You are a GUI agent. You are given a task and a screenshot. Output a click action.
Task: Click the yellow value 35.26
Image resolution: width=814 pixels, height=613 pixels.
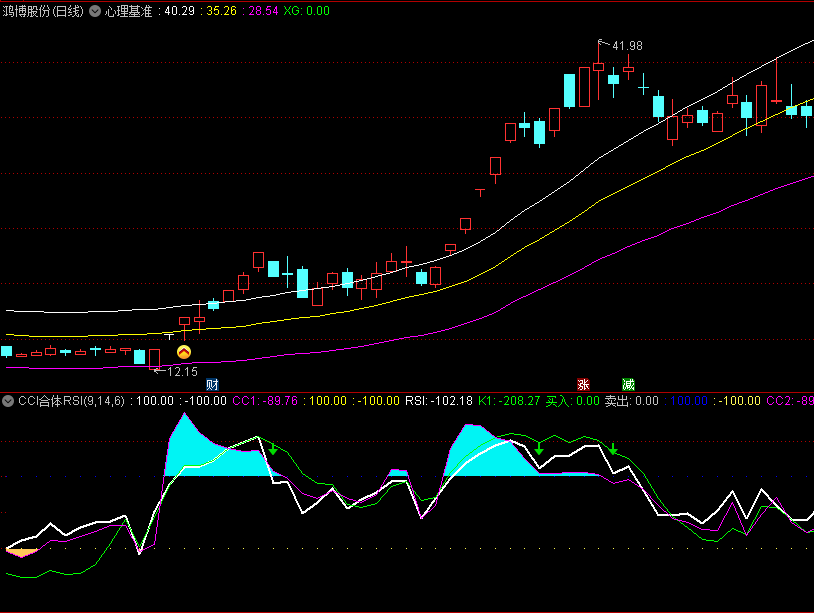(x=222, y=11)
